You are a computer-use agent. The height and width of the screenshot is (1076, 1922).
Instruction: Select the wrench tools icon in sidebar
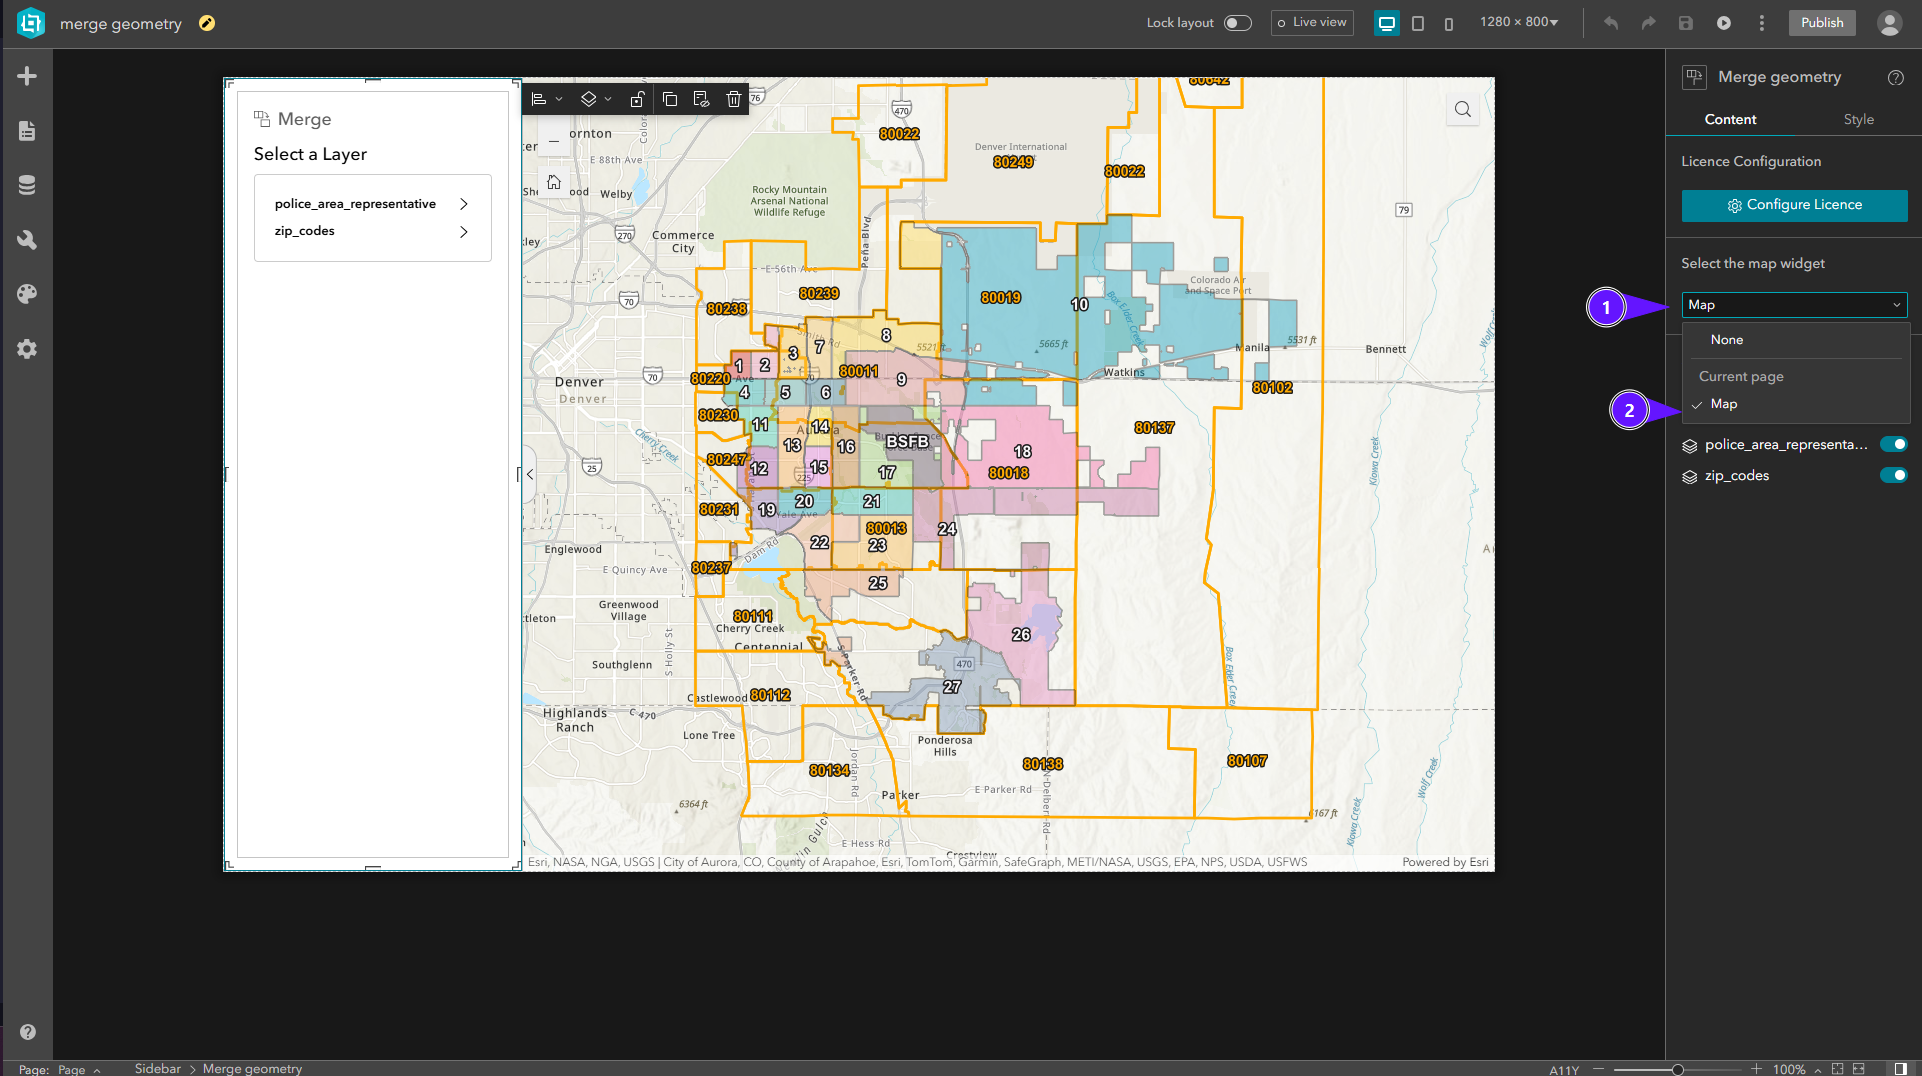tap(27, 239)
